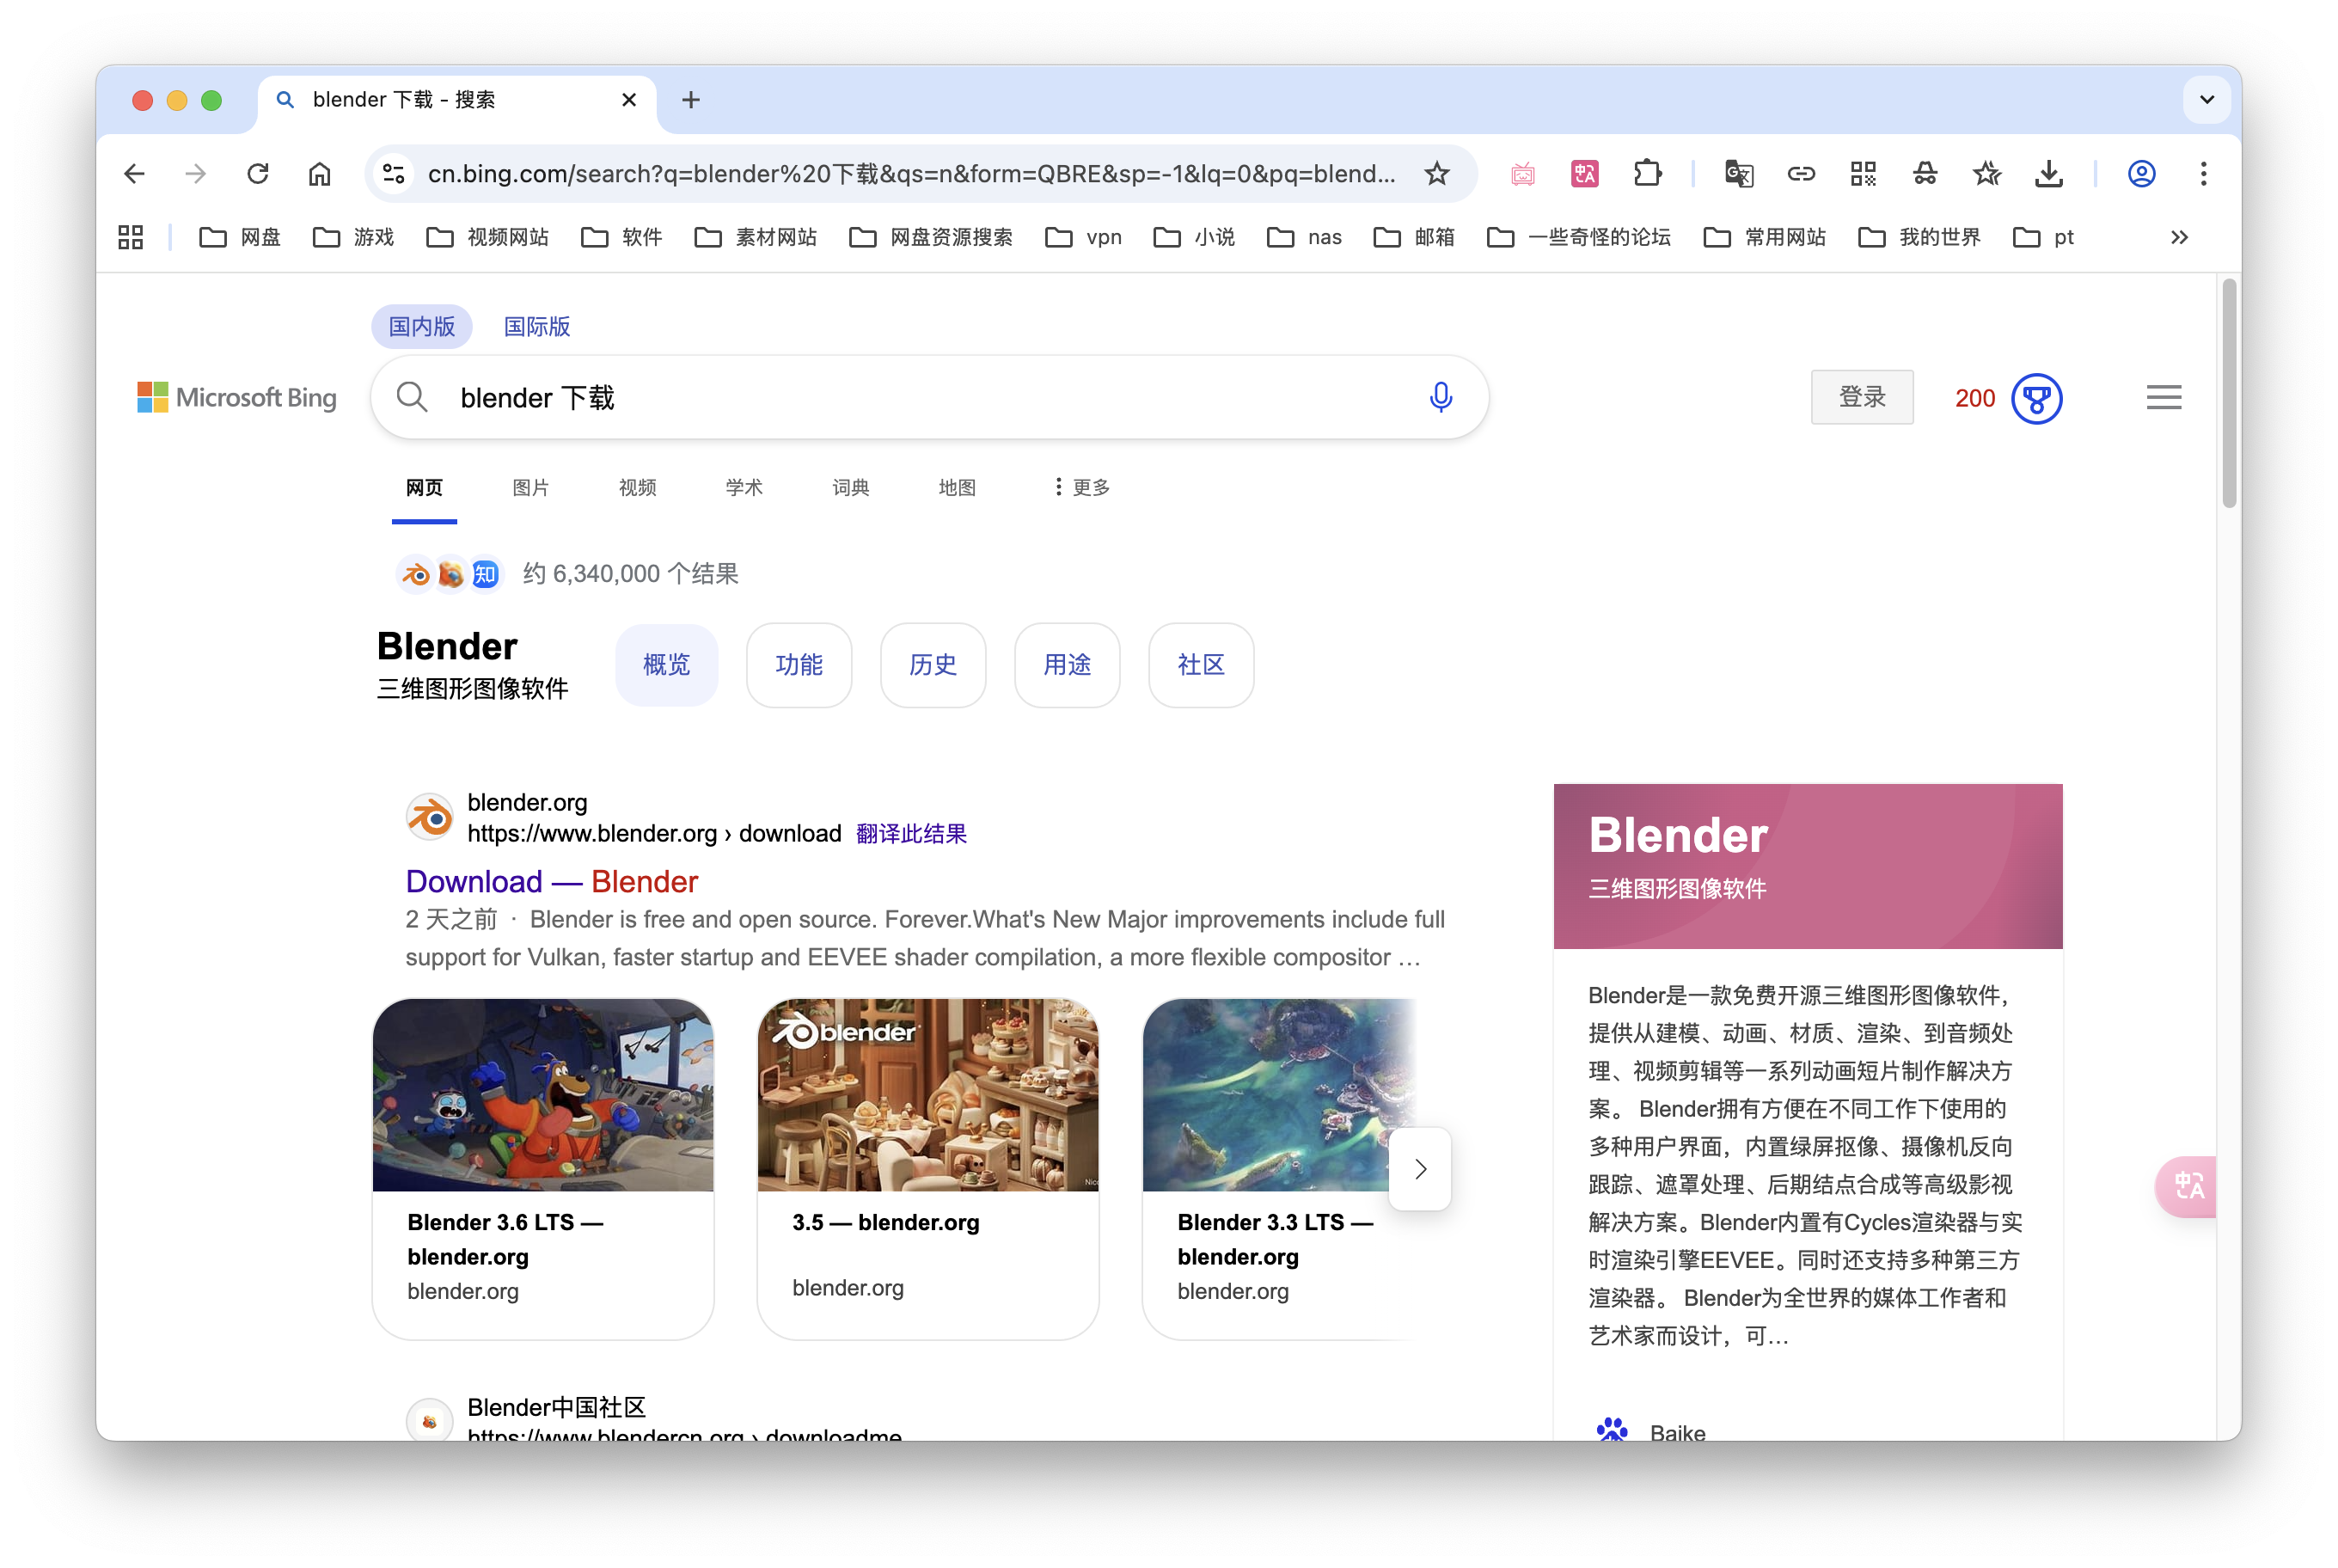
Task: Click the 登录 button
Action: (1861, 397)
